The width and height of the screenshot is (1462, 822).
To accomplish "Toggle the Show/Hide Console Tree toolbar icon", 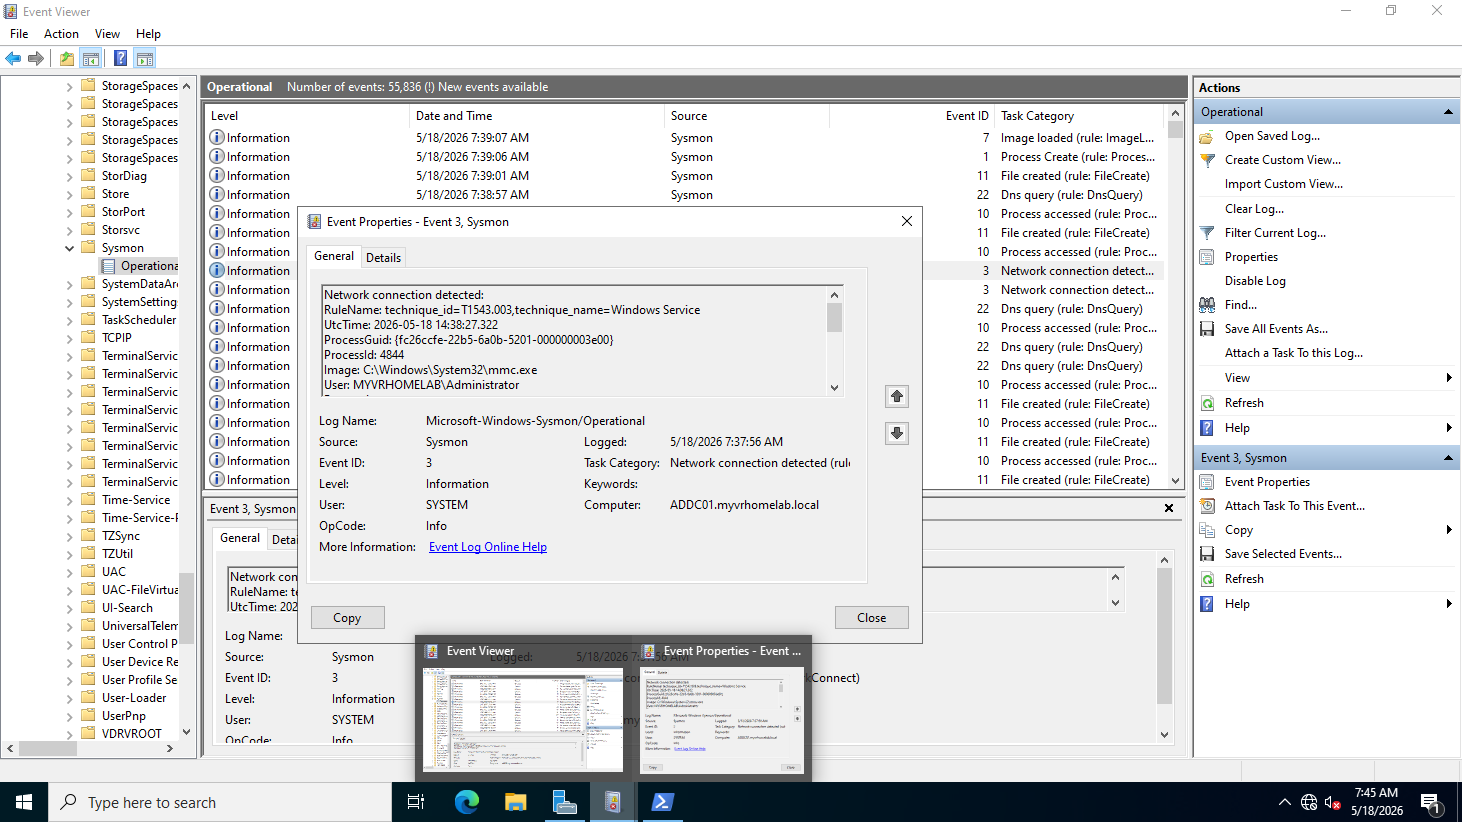I will [x=91, y=59].
